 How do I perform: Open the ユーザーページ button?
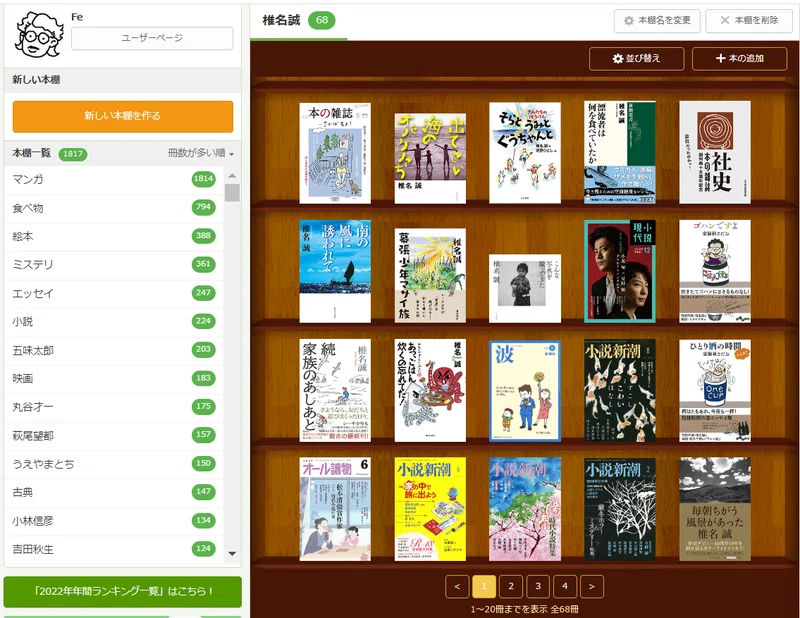click(152, 38)
